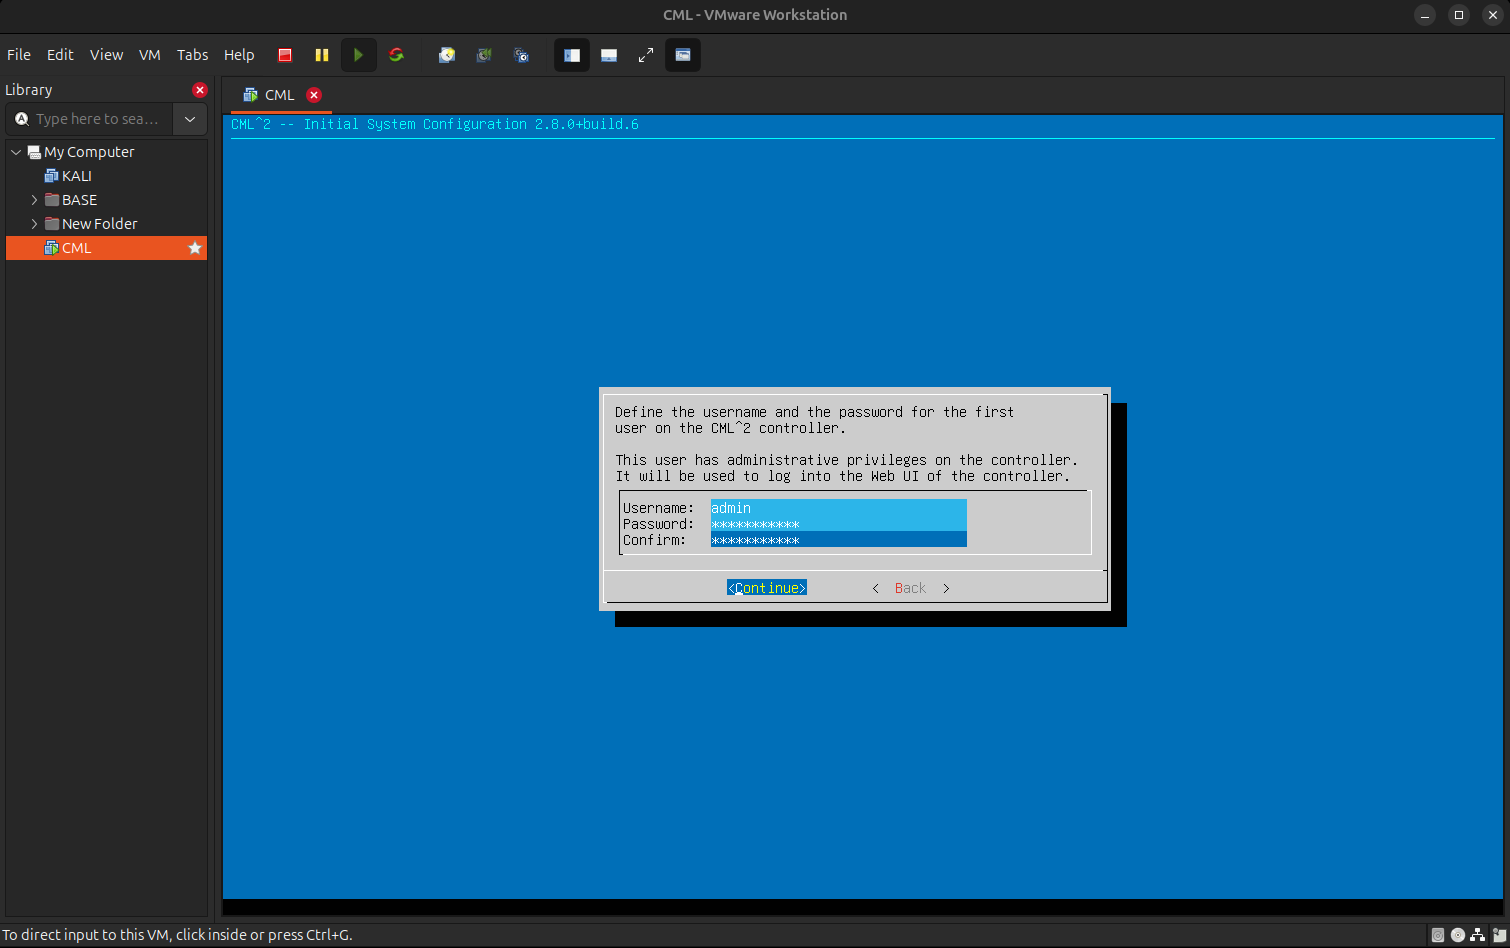Open the Tabs menu
1510x948 pixels.
click(192, 55)
